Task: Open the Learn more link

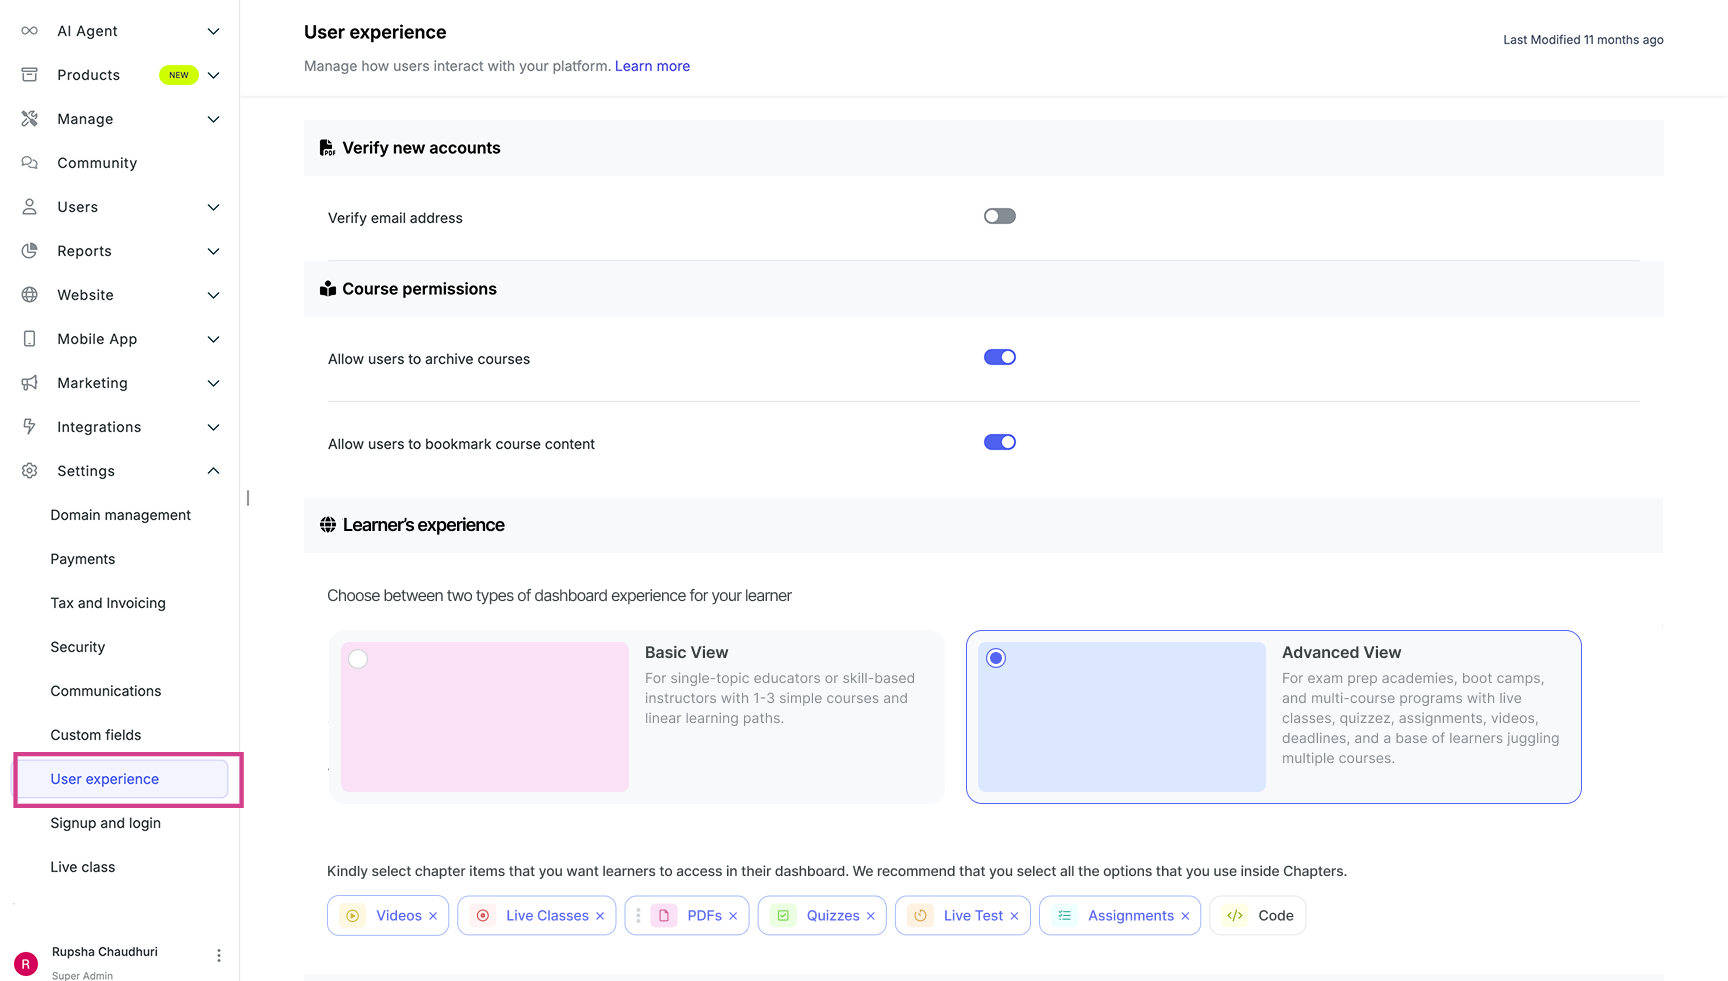Action: (x=652, y=66)
